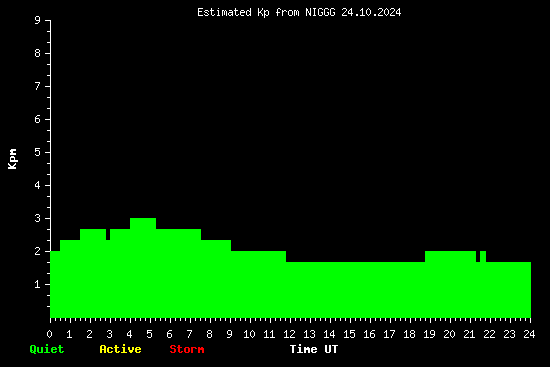Click hour 12 on the time axis

click(x=289, y=334)
